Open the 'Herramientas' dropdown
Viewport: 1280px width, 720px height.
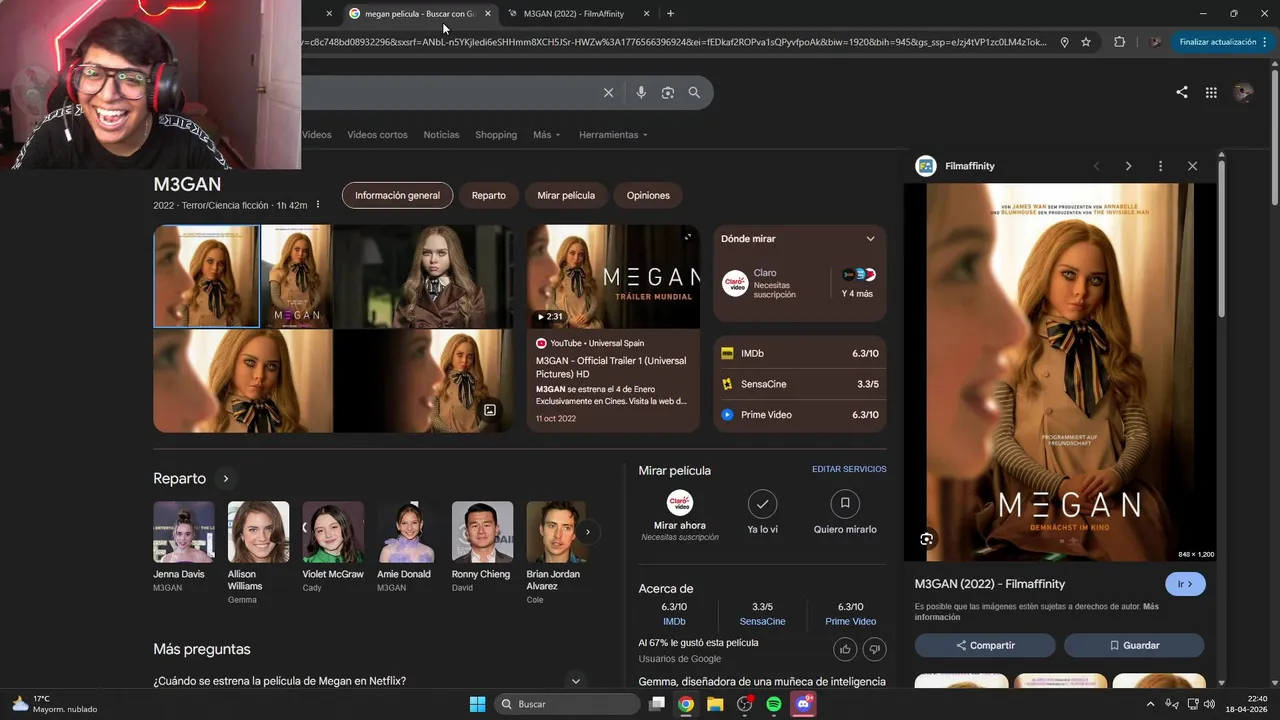[x=613, y=135]
